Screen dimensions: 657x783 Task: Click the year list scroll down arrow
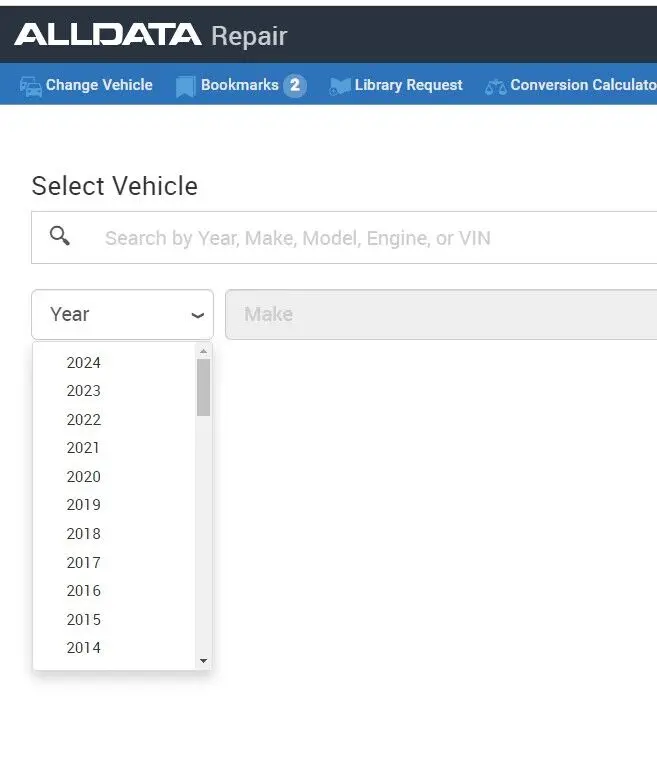tap(203, 661)
